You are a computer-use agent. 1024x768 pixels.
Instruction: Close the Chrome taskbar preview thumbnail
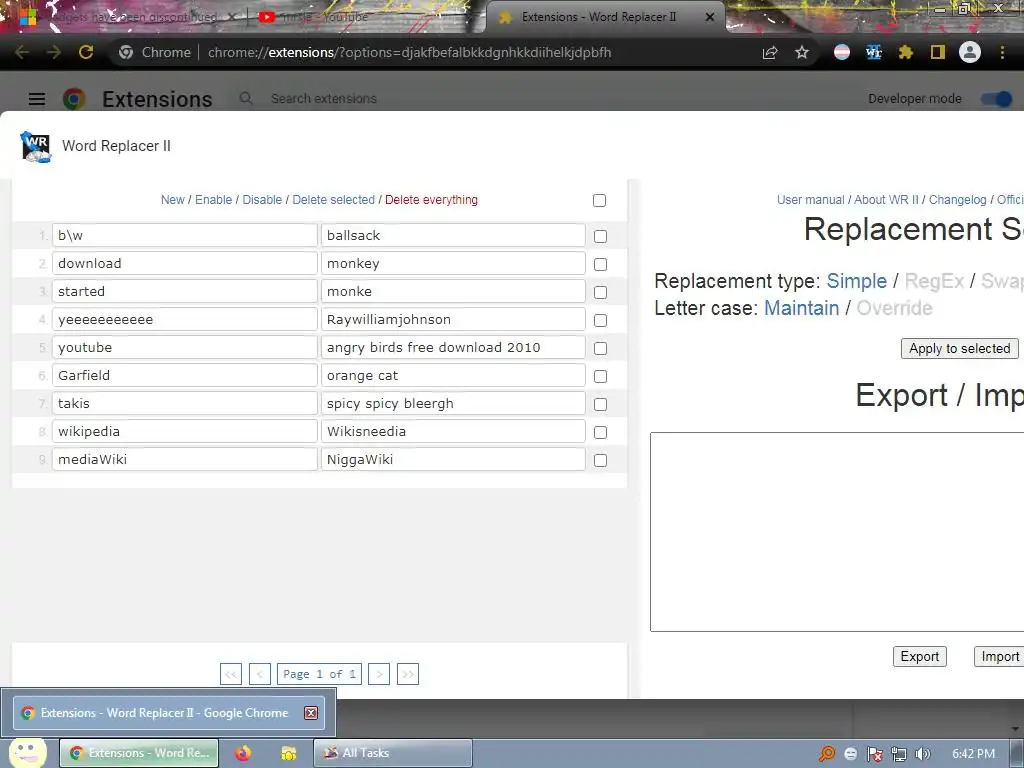click(311, 713)
